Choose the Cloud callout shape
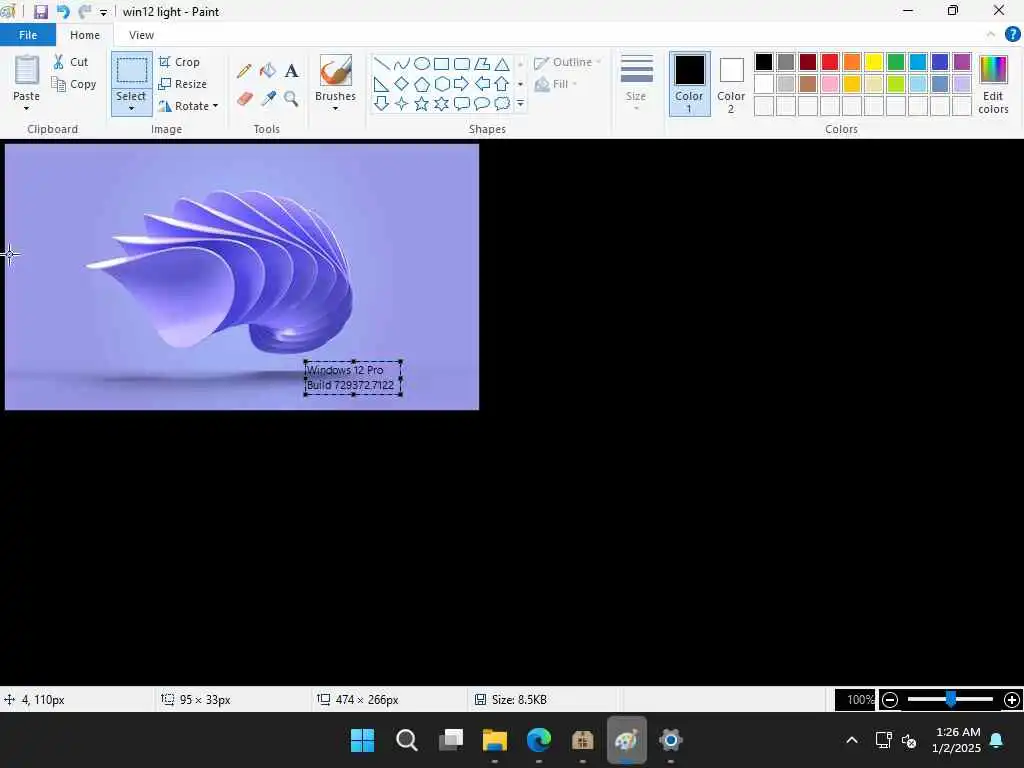This screenshot has width=1024, height=768. point(502,103)
